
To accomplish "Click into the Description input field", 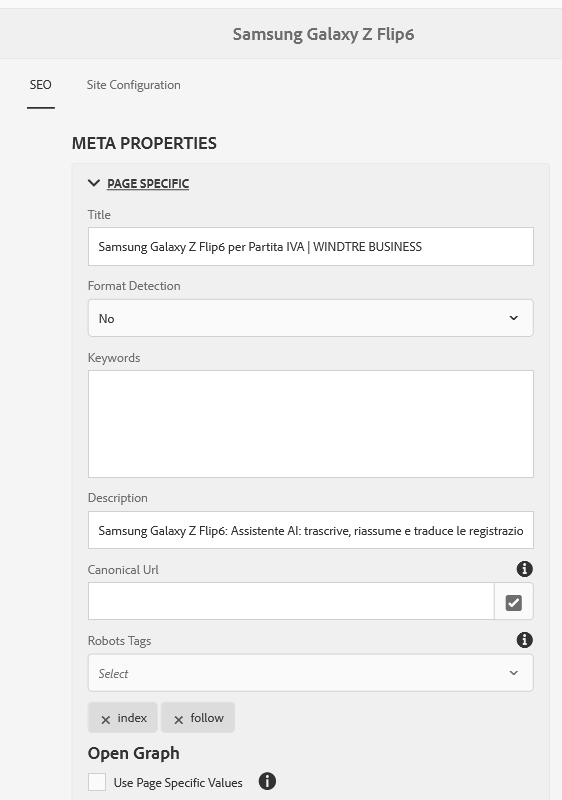I will (x=311, y=530).
